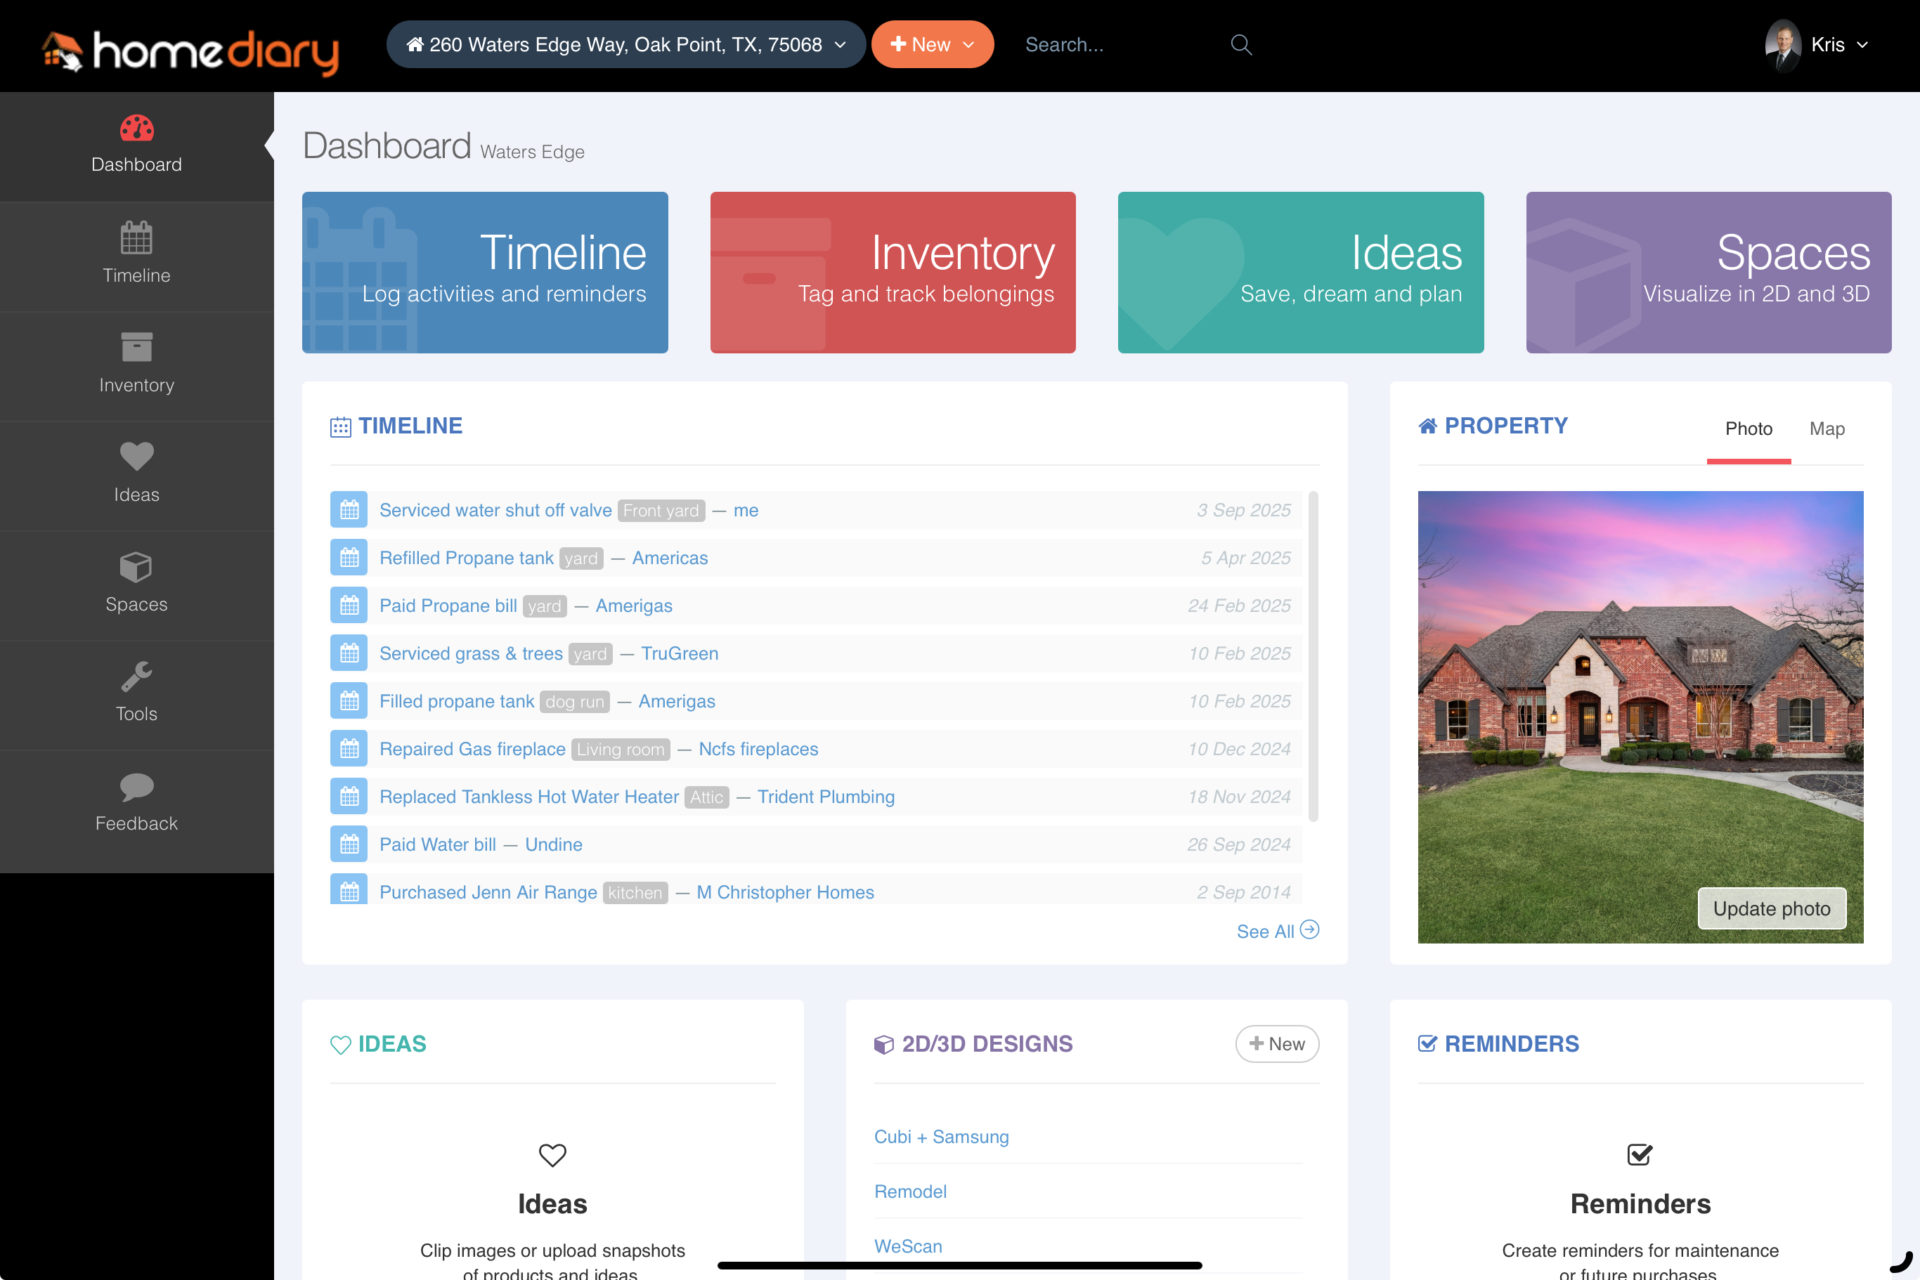Open Spaces via the sidebar cube icon

[x=137, y=567]
